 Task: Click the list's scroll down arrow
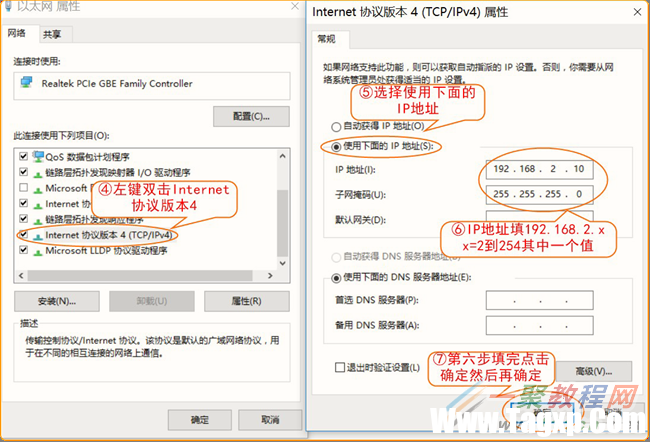[x=283, y=263]
